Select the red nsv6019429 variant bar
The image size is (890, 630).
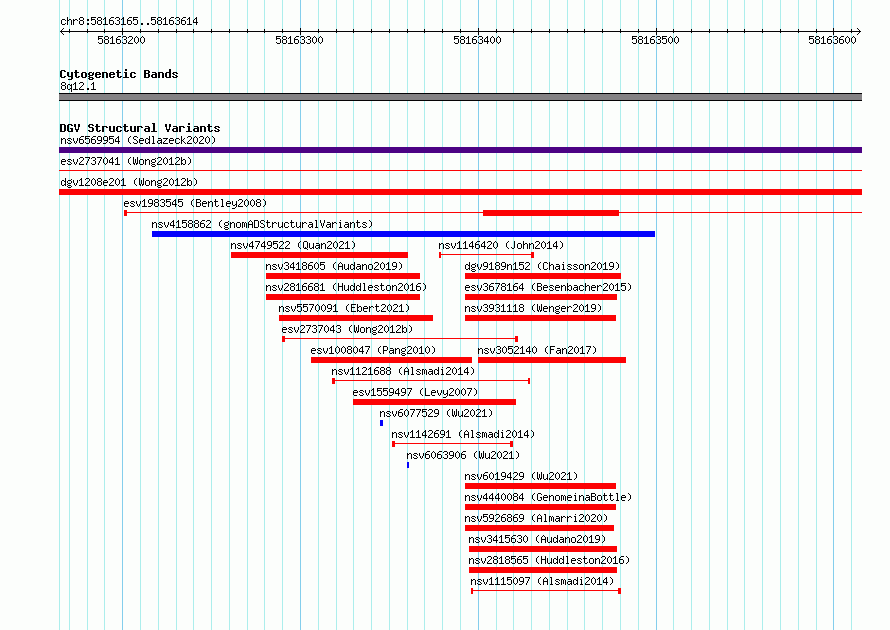[540, 486]
